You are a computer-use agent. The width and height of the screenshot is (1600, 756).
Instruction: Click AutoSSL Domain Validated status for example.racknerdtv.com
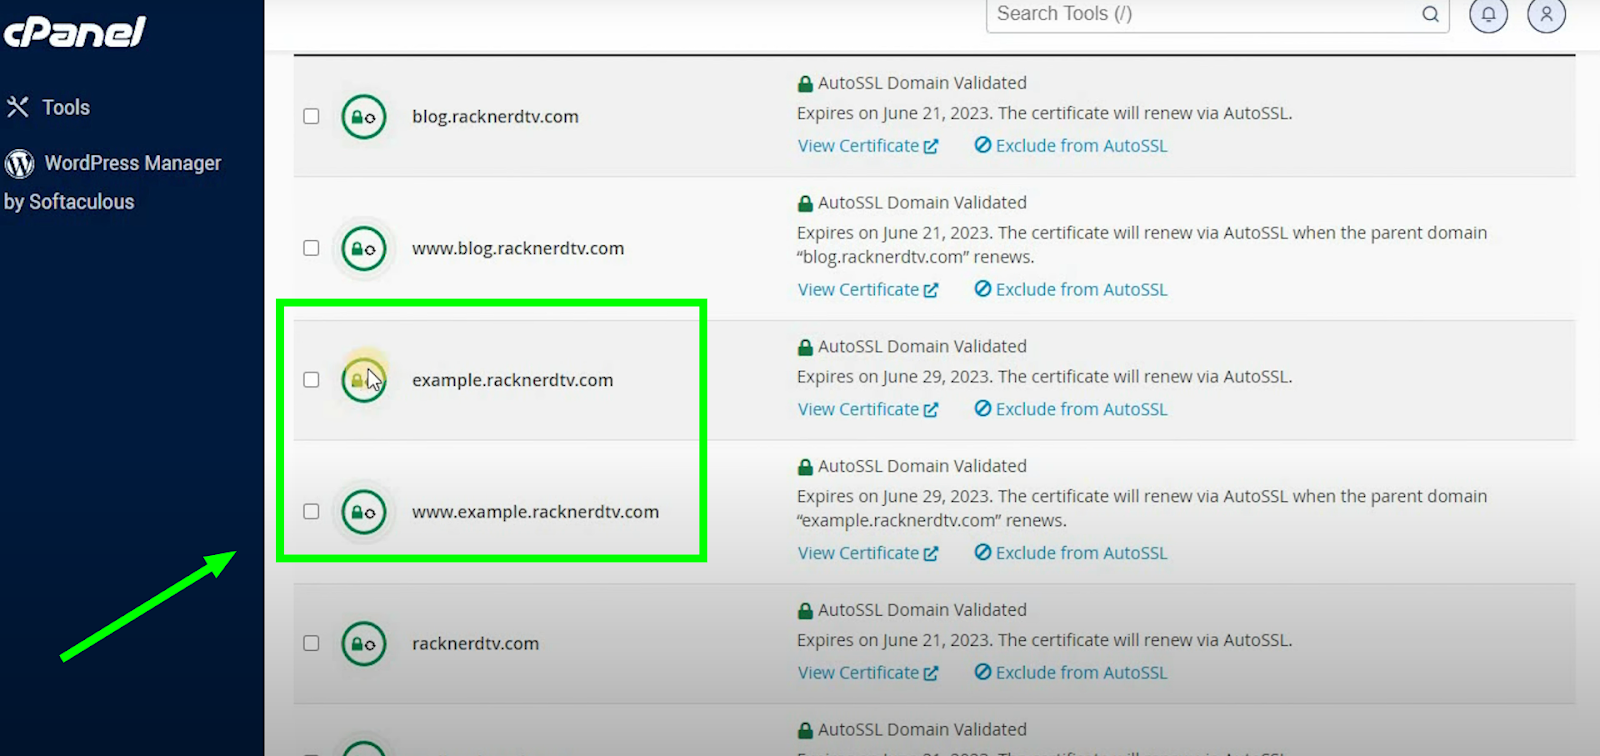(x=912, y=347)
